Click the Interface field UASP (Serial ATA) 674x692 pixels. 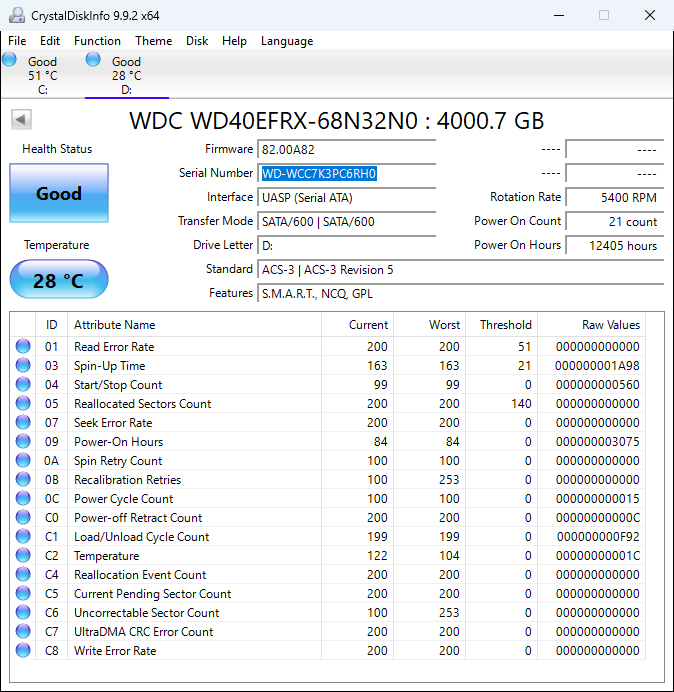(346, 197)
